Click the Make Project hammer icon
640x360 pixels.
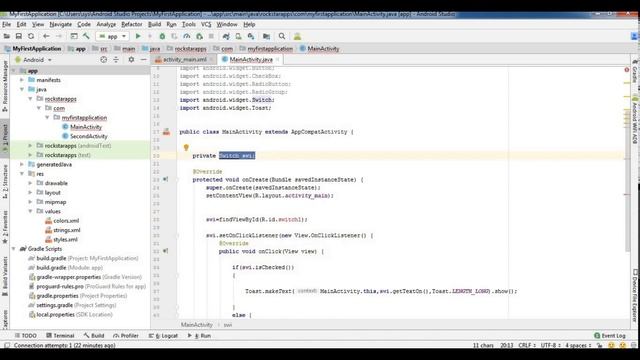coord(86,36)
